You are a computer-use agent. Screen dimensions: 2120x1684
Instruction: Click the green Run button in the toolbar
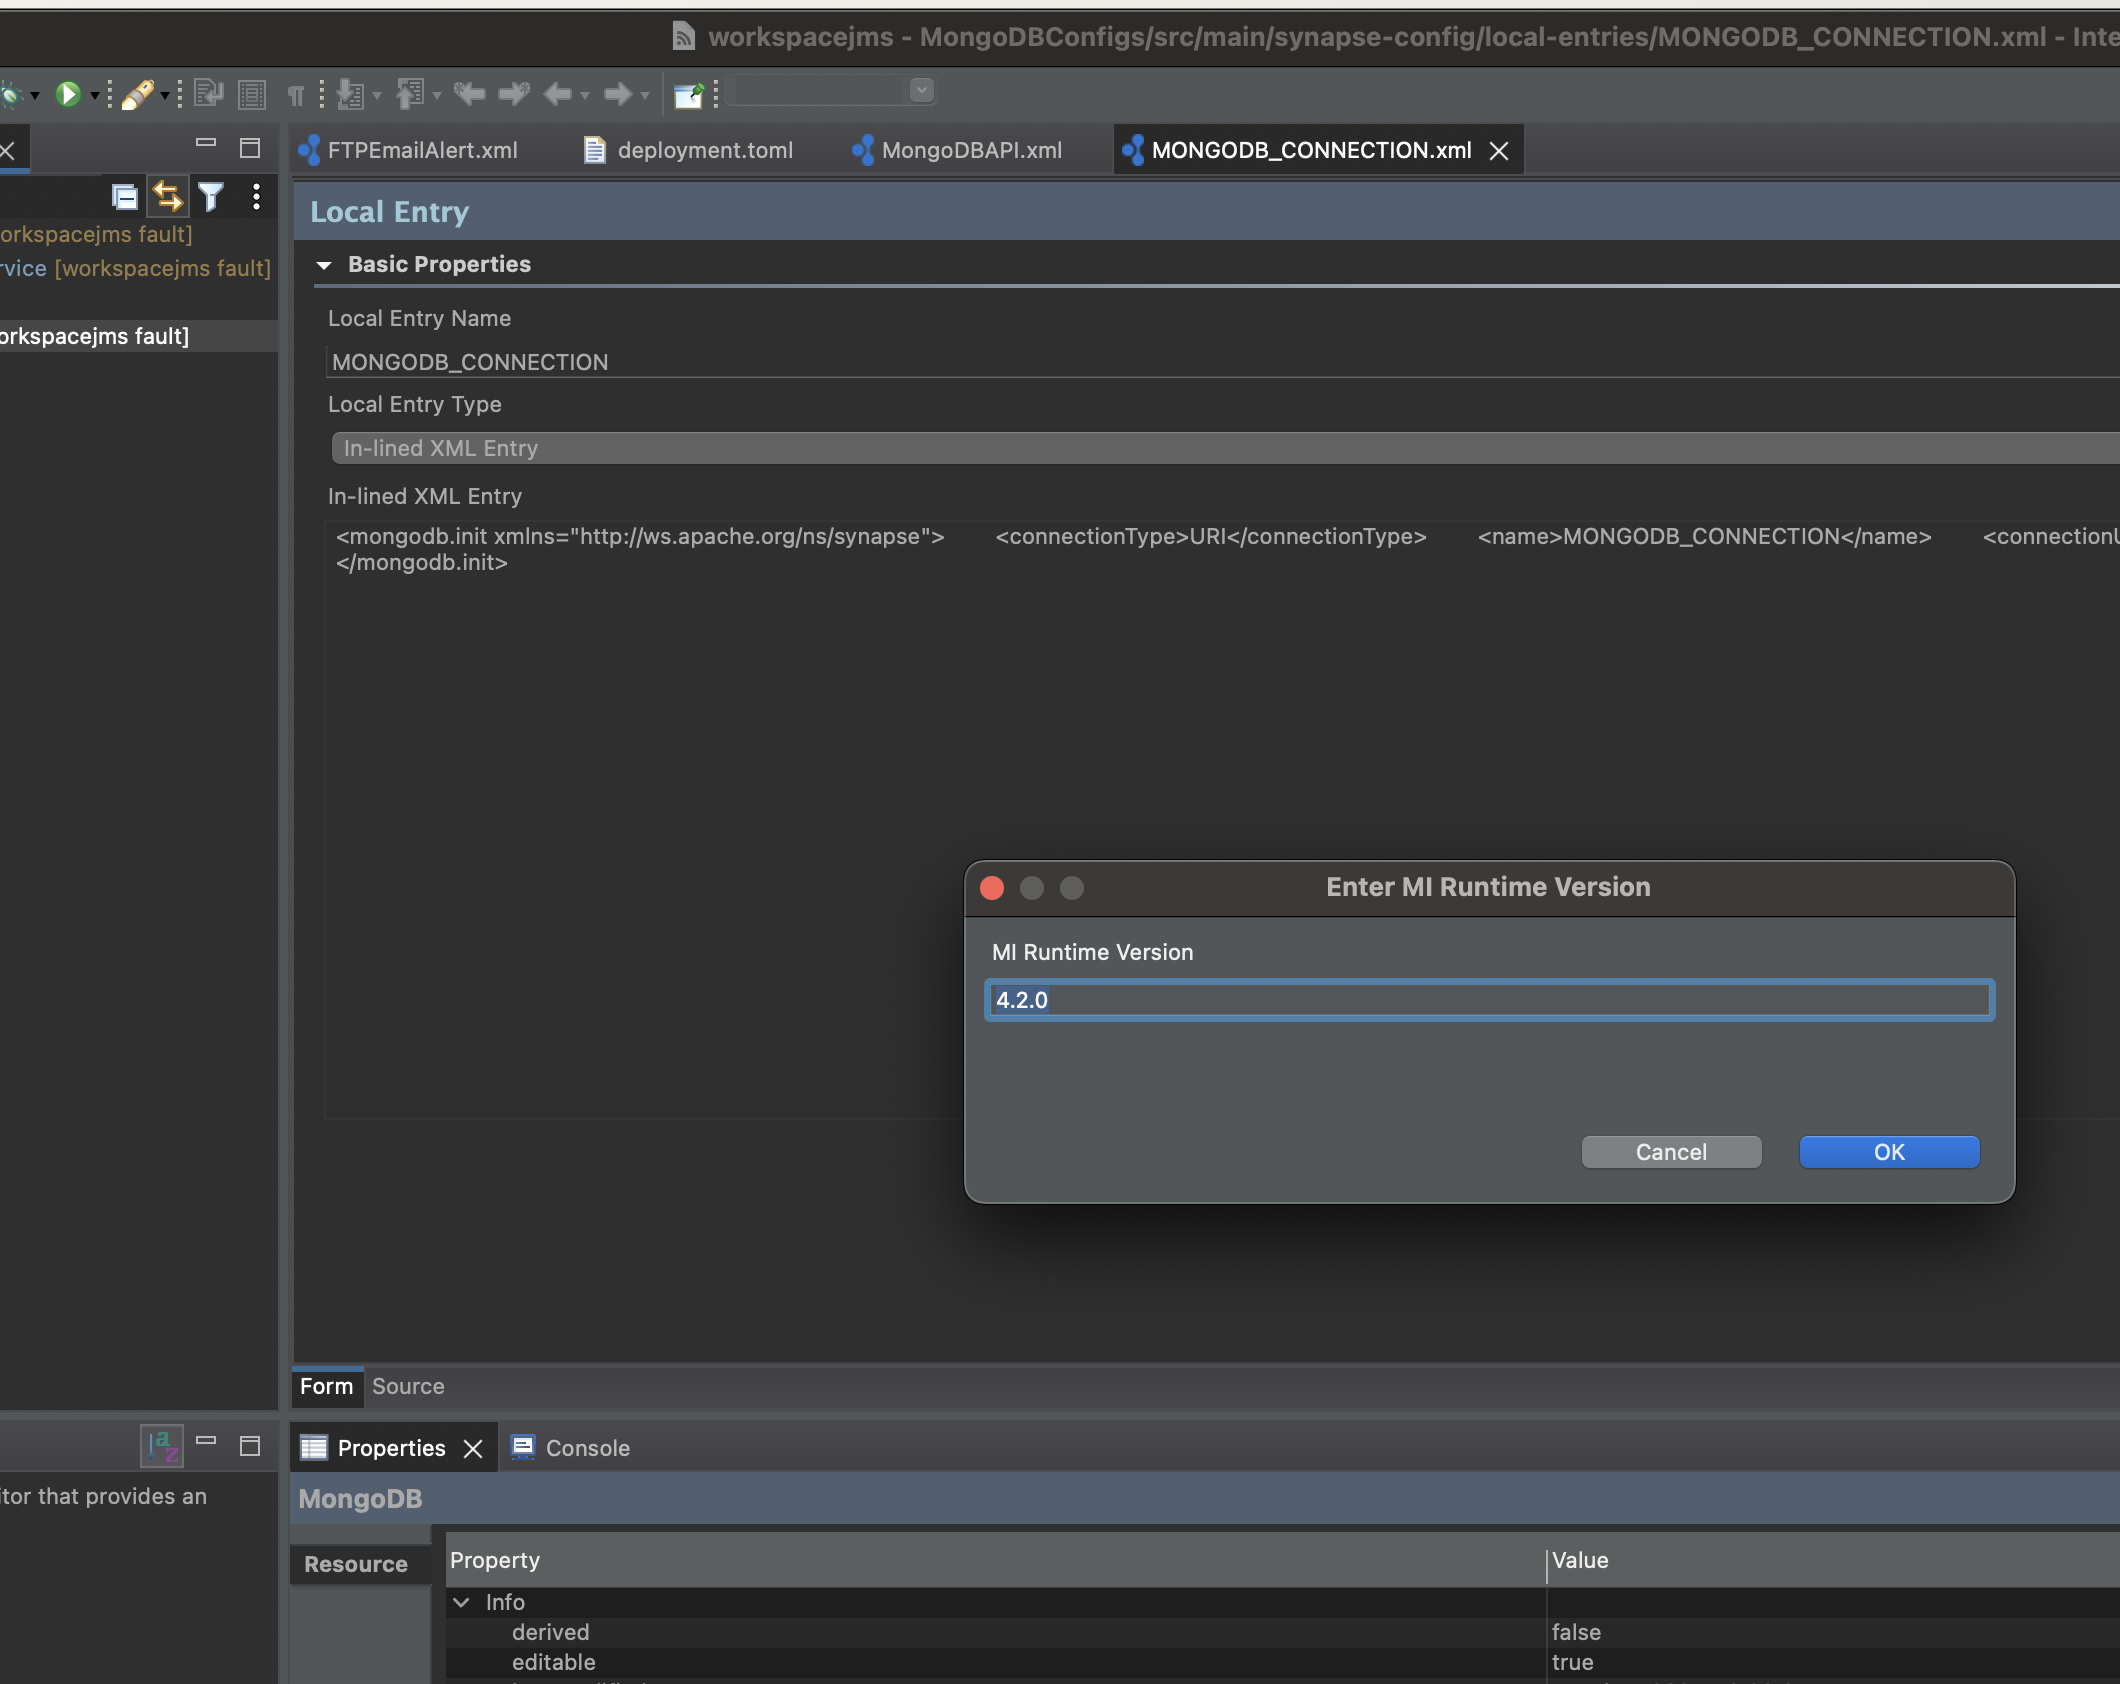(x=68, y=94)
